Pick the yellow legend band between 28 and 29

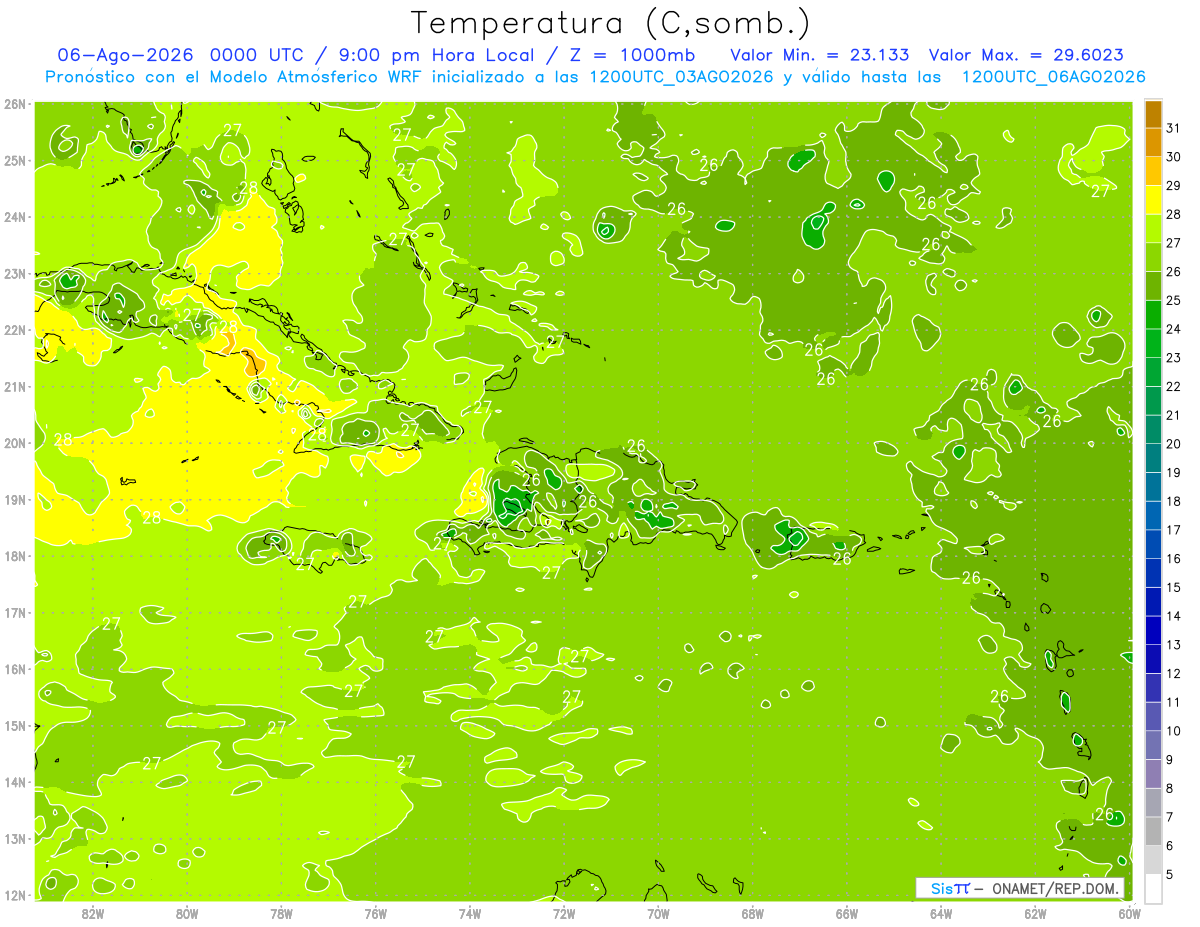coord(1153,200)
